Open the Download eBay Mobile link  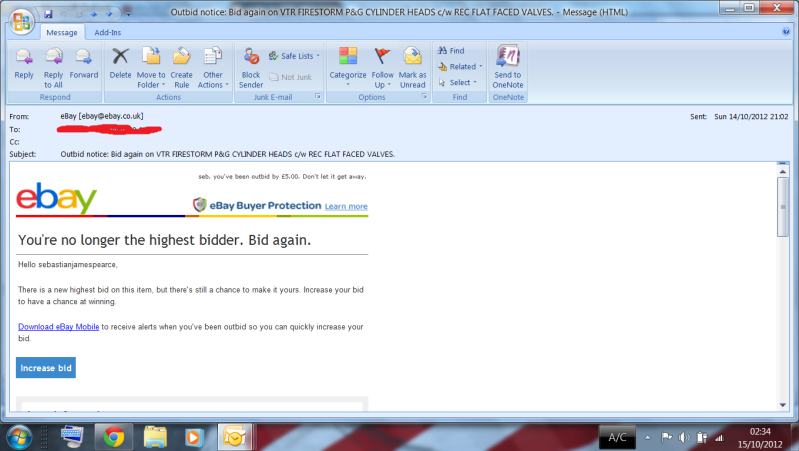(59, 327)
